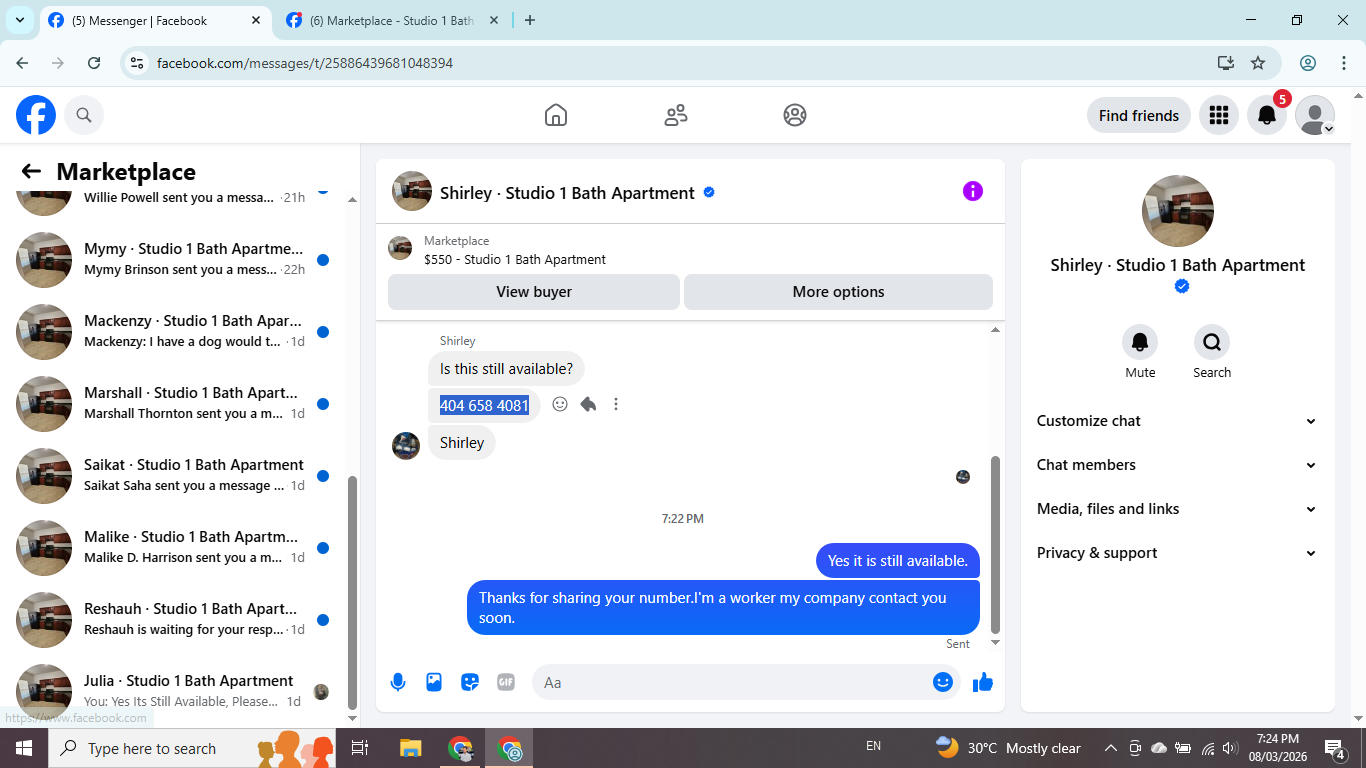Choose a GIF
The width and height of the screenshot is (1366, 768).
506,682
